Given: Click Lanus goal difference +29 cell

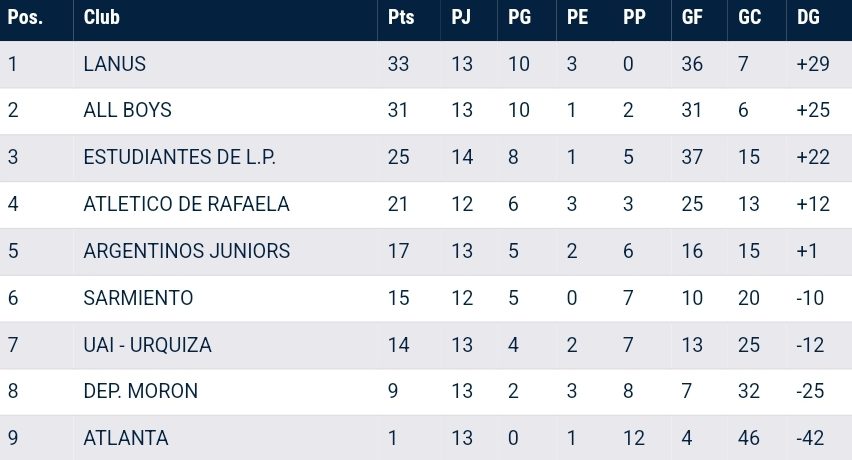Looking at the screenshot, I should 813,64.
